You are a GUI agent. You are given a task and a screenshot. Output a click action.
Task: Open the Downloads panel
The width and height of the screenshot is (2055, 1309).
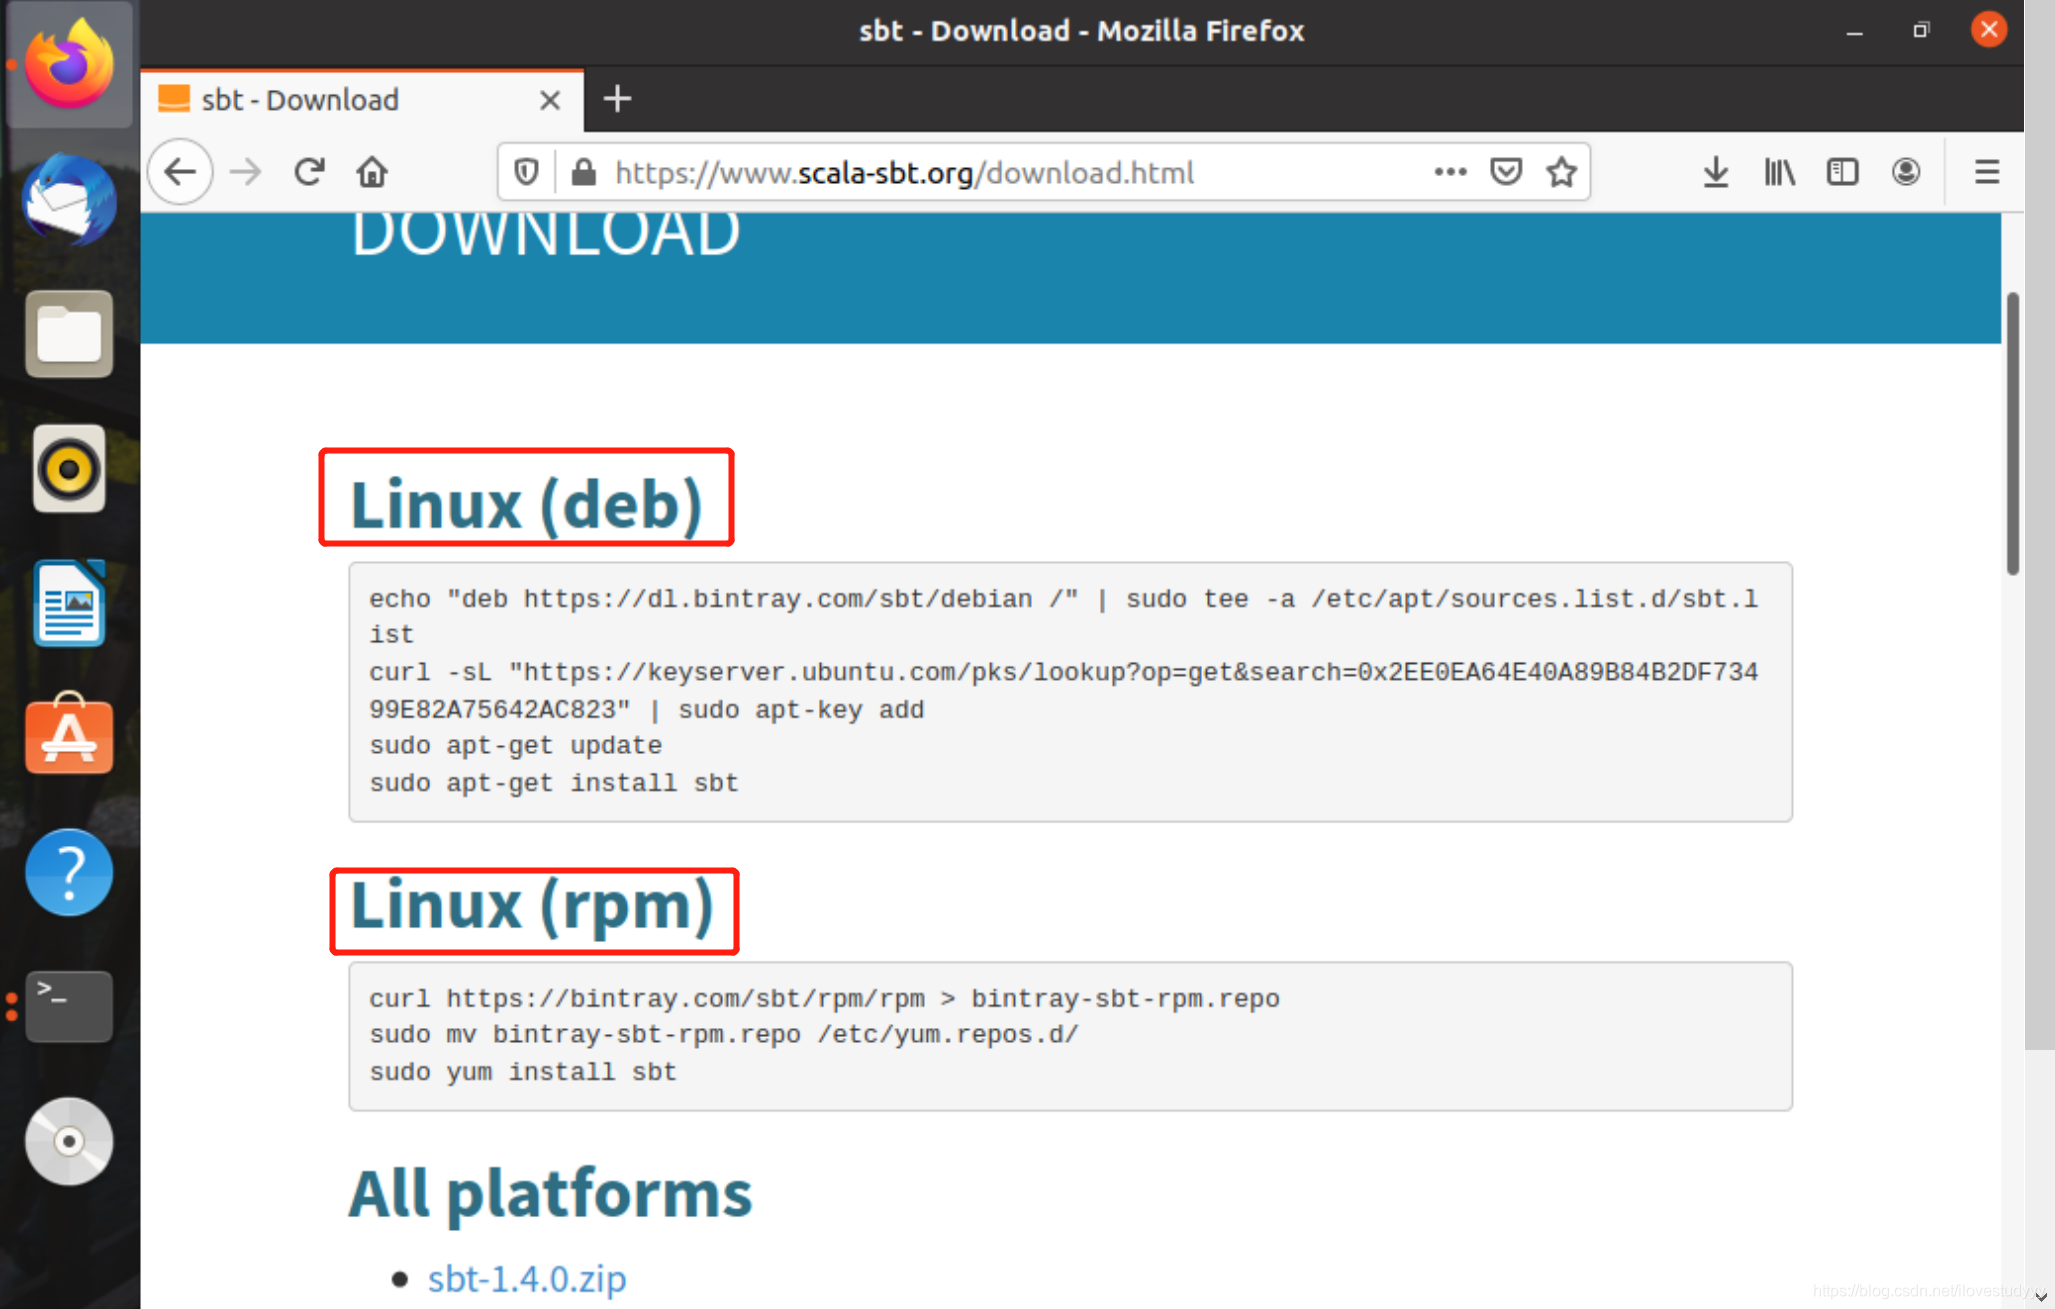coord(1716,172)
